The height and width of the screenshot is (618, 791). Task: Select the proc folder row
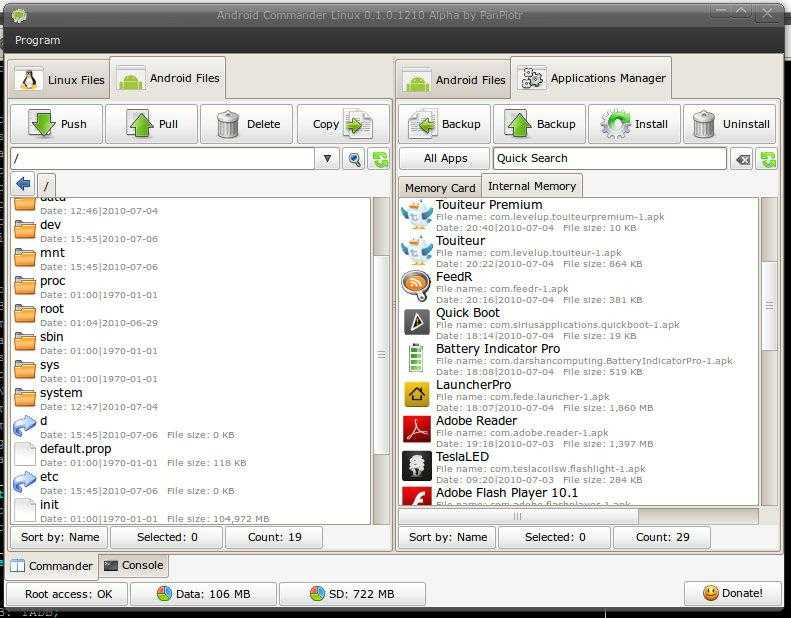pos(191,287)
